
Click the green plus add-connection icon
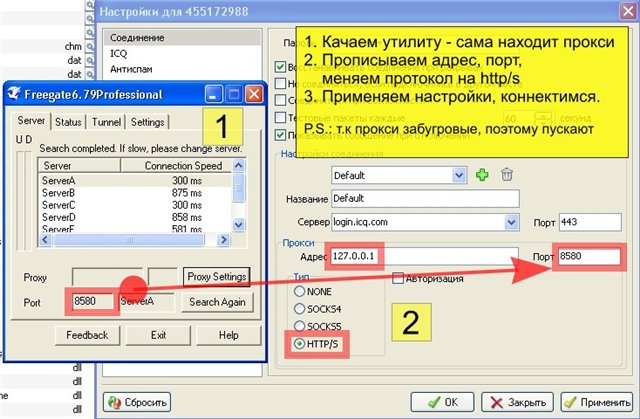tap(482, 175)
